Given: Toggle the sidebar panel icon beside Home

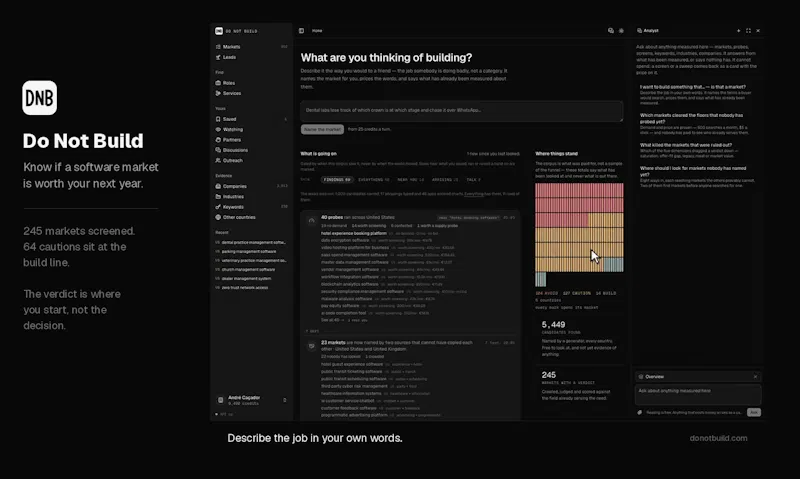Looking at the screenshot, I should coord(302,31).
